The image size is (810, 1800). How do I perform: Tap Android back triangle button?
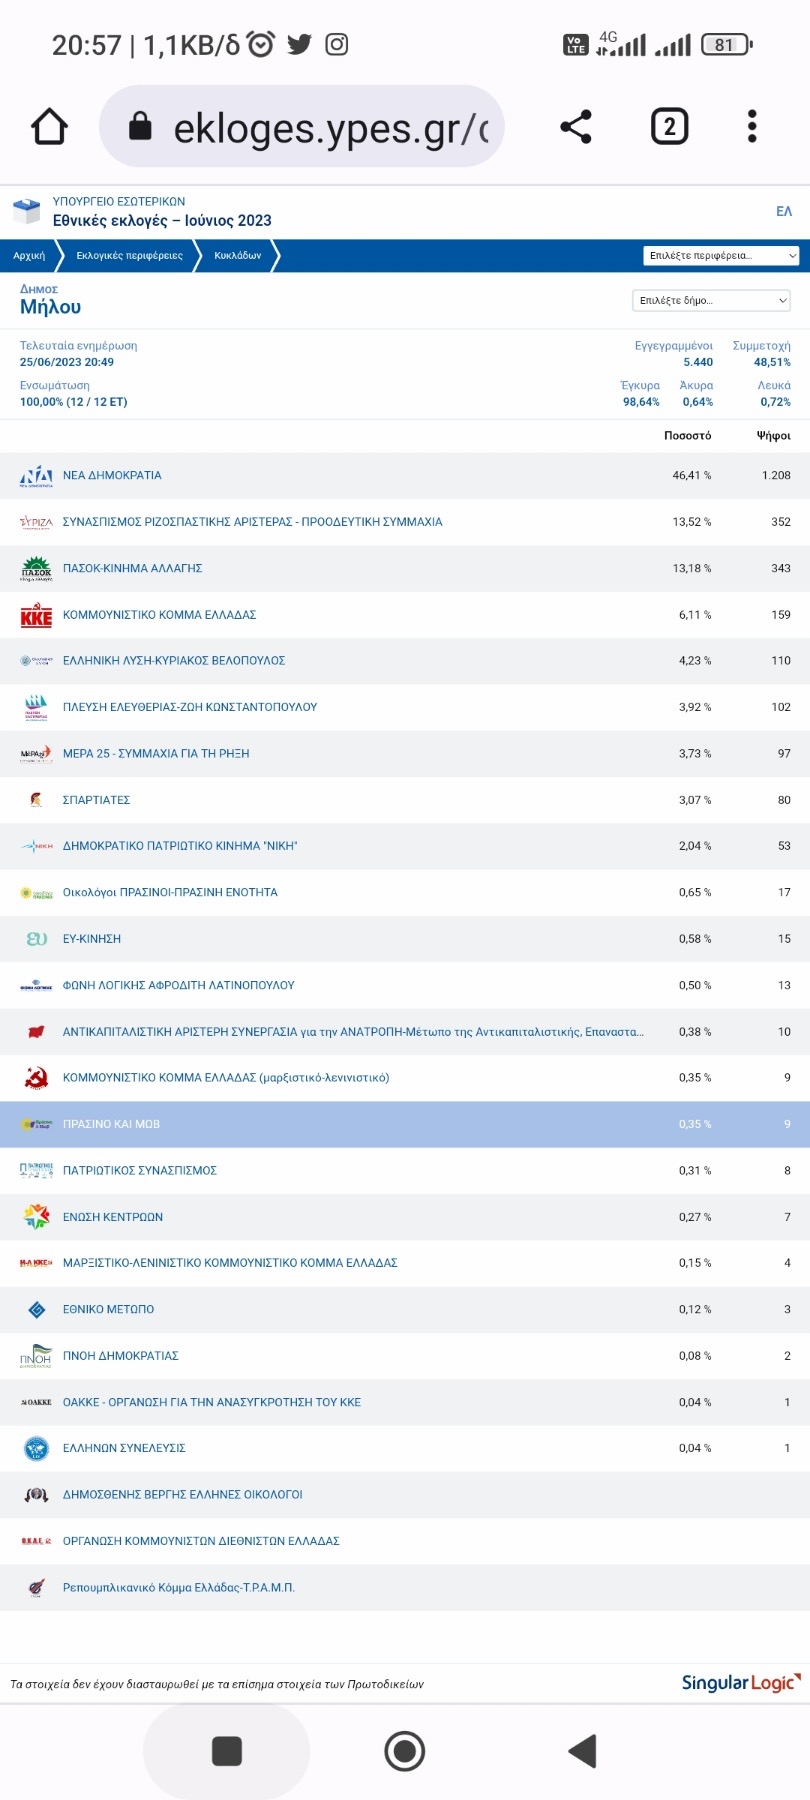tap(582, 1751)
